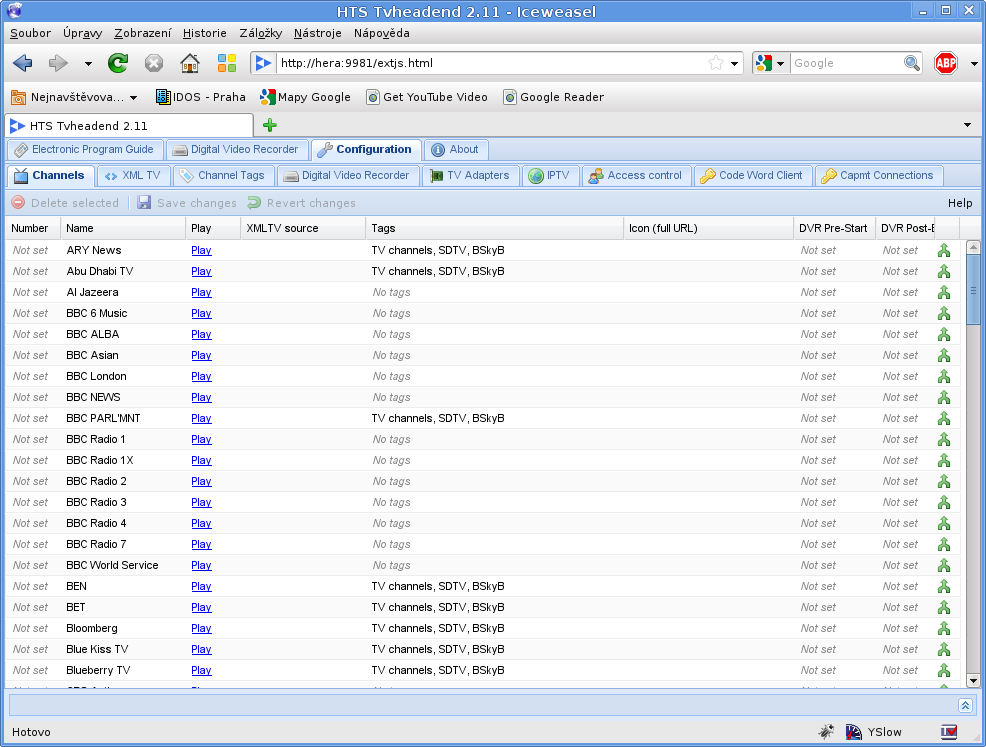The width and height of the screenshot is (986, 747).
Task: Click the Al Jazeera row tree icon
Action: tap(944, 292)
